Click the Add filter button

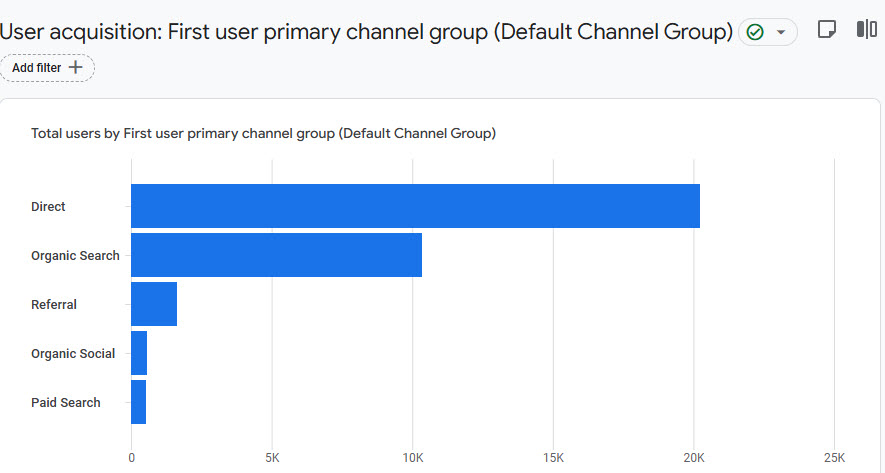coord(47,68)
